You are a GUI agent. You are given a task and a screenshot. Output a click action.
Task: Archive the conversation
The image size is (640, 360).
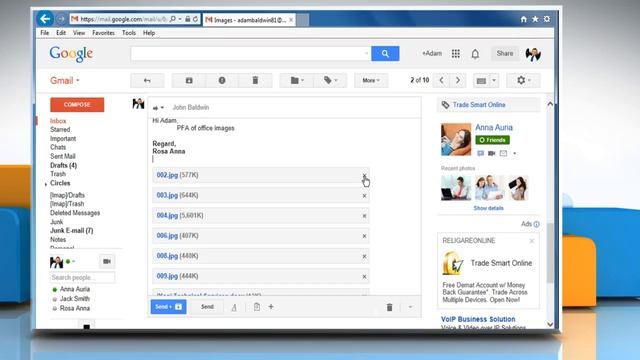(x=189, y=80)
